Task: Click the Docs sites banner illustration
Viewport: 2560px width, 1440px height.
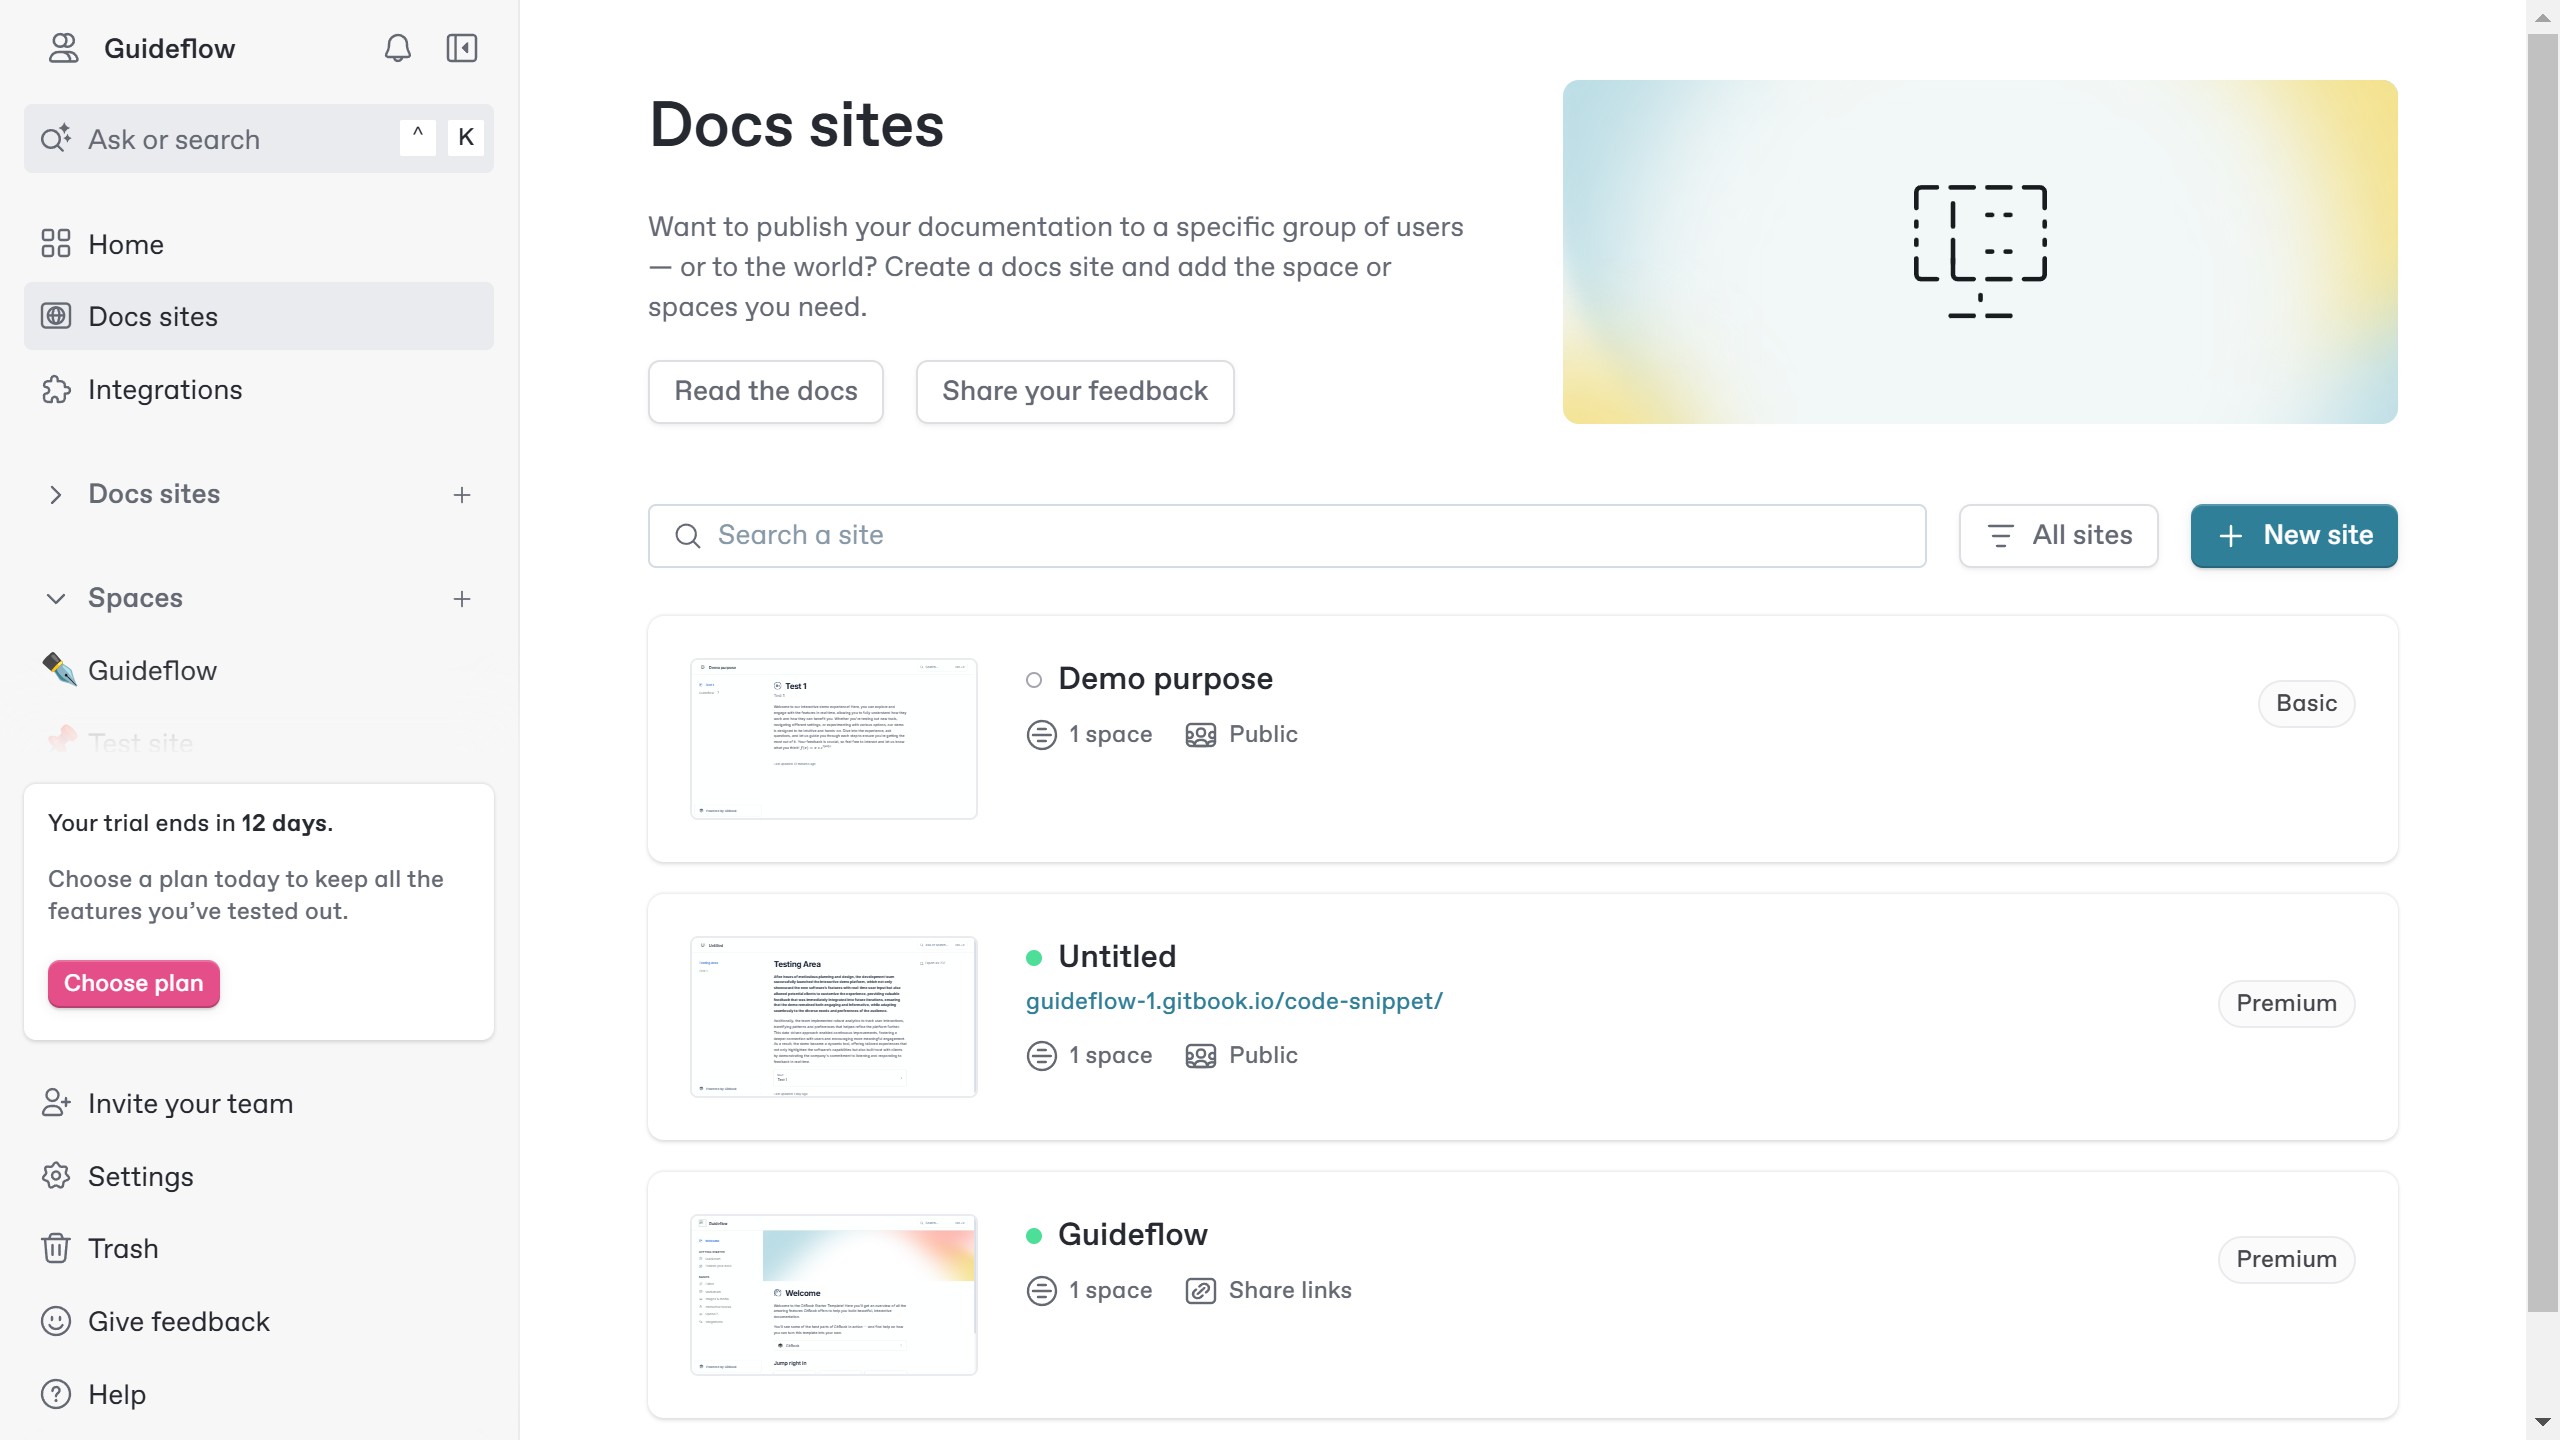Action: coord(1980,252)
